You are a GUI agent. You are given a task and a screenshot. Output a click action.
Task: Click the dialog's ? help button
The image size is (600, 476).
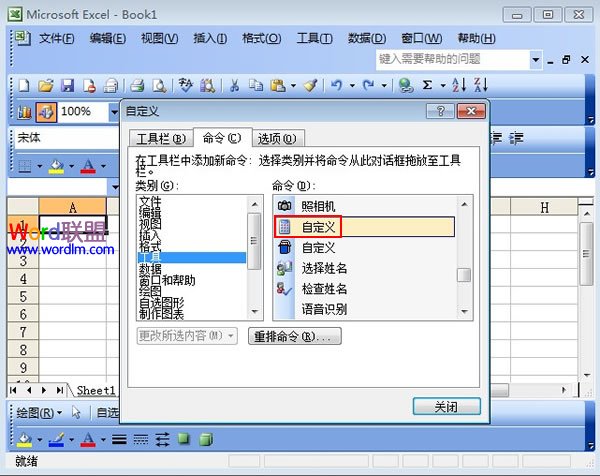pyautogui.click(x=440, y=111)
